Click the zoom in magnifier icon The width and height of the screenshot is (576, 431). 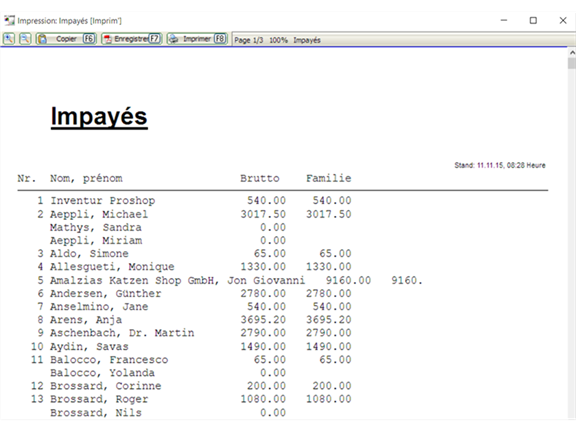click(x=9, y=39)
